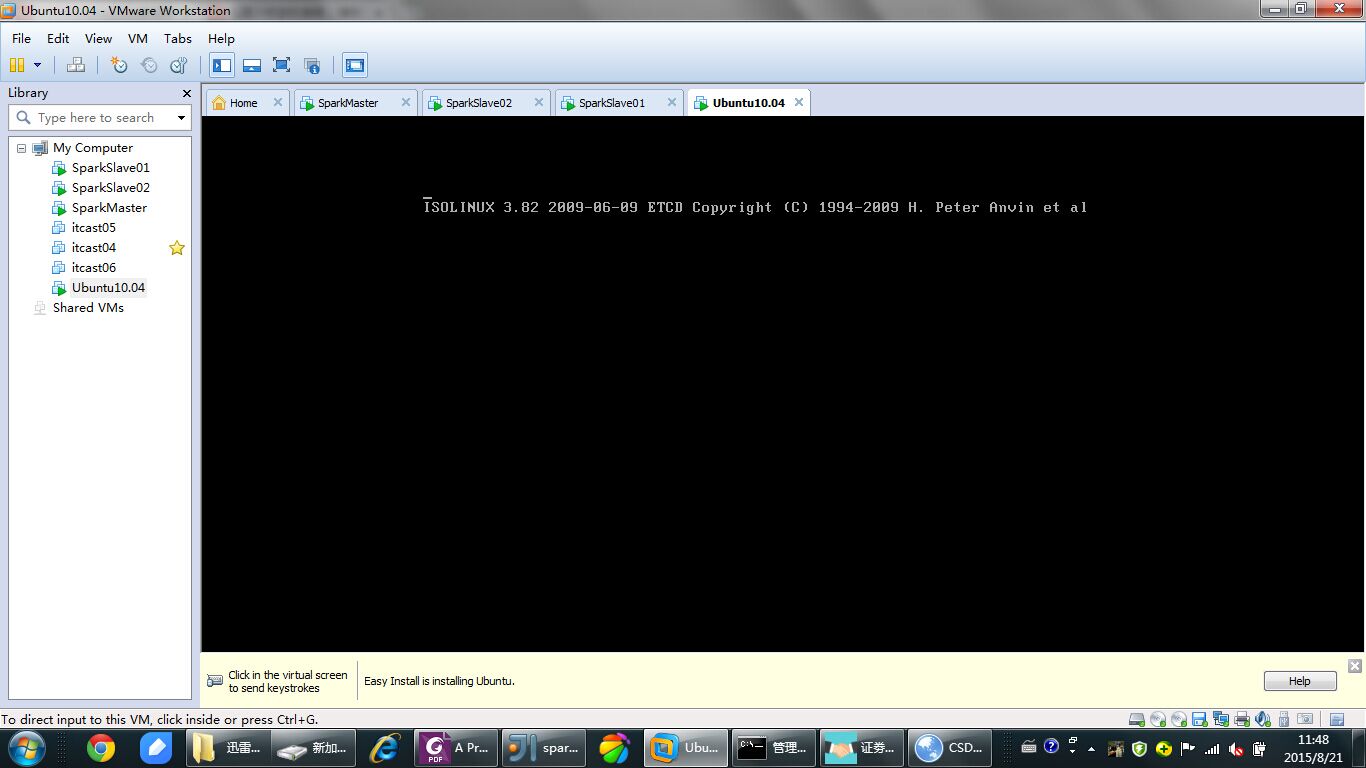The width and height of the screenshot is (1366, 768).
Task: Close the SparkSlave02 tab
Action: coord(539,102)
